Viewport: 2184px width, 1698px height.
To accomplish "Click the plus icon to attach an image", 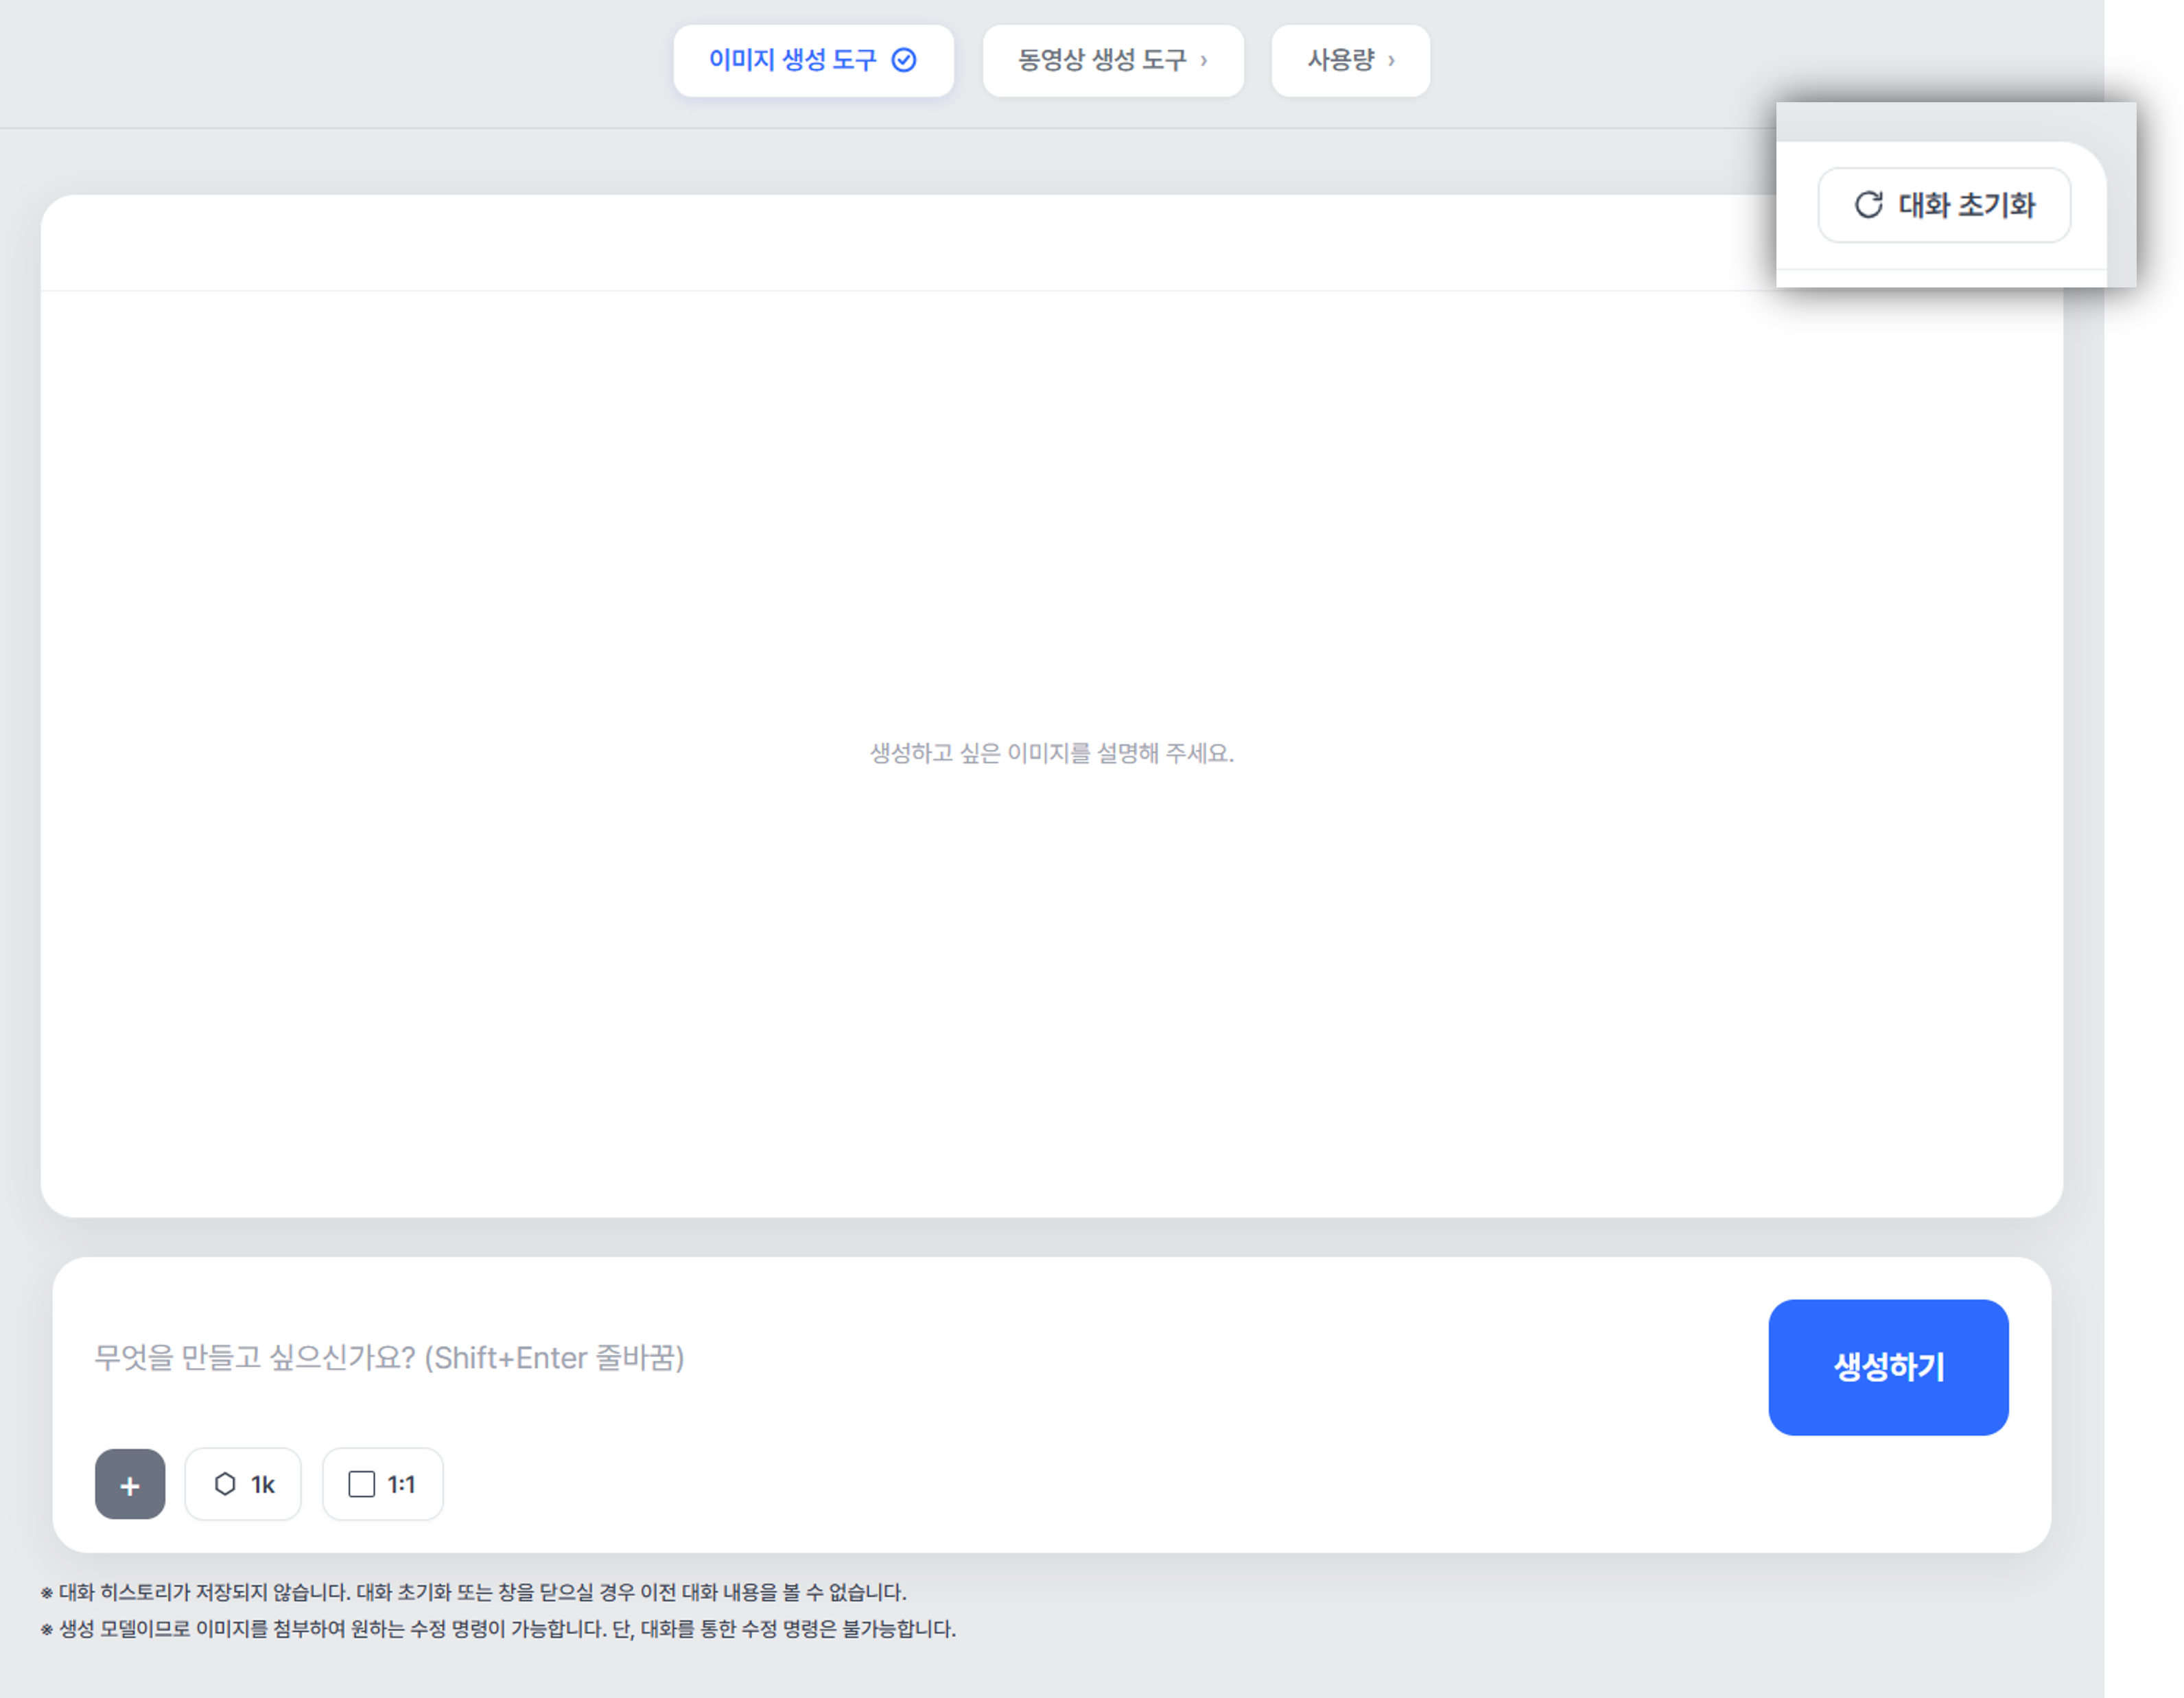I will (130, 1485).
